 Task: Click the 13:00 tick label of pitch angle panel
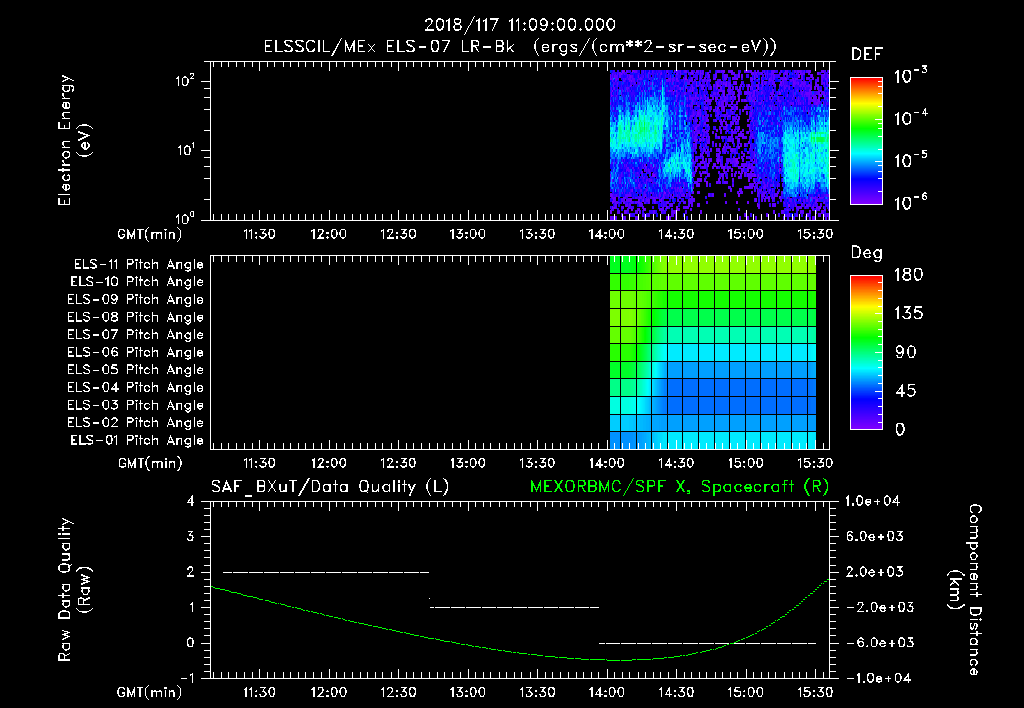468,463
